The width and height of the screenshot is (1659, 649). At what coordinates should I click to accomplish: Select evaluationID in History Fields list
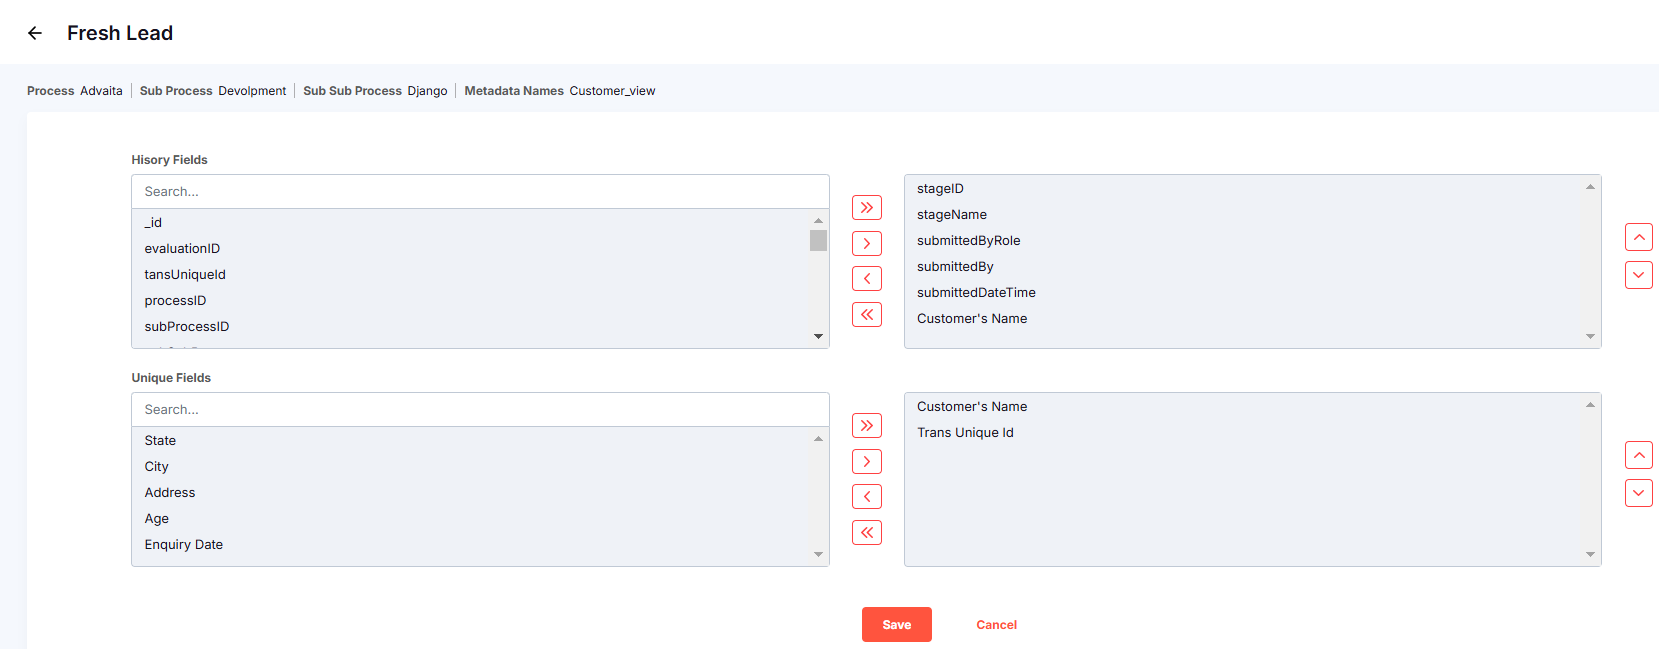[182, 249]
